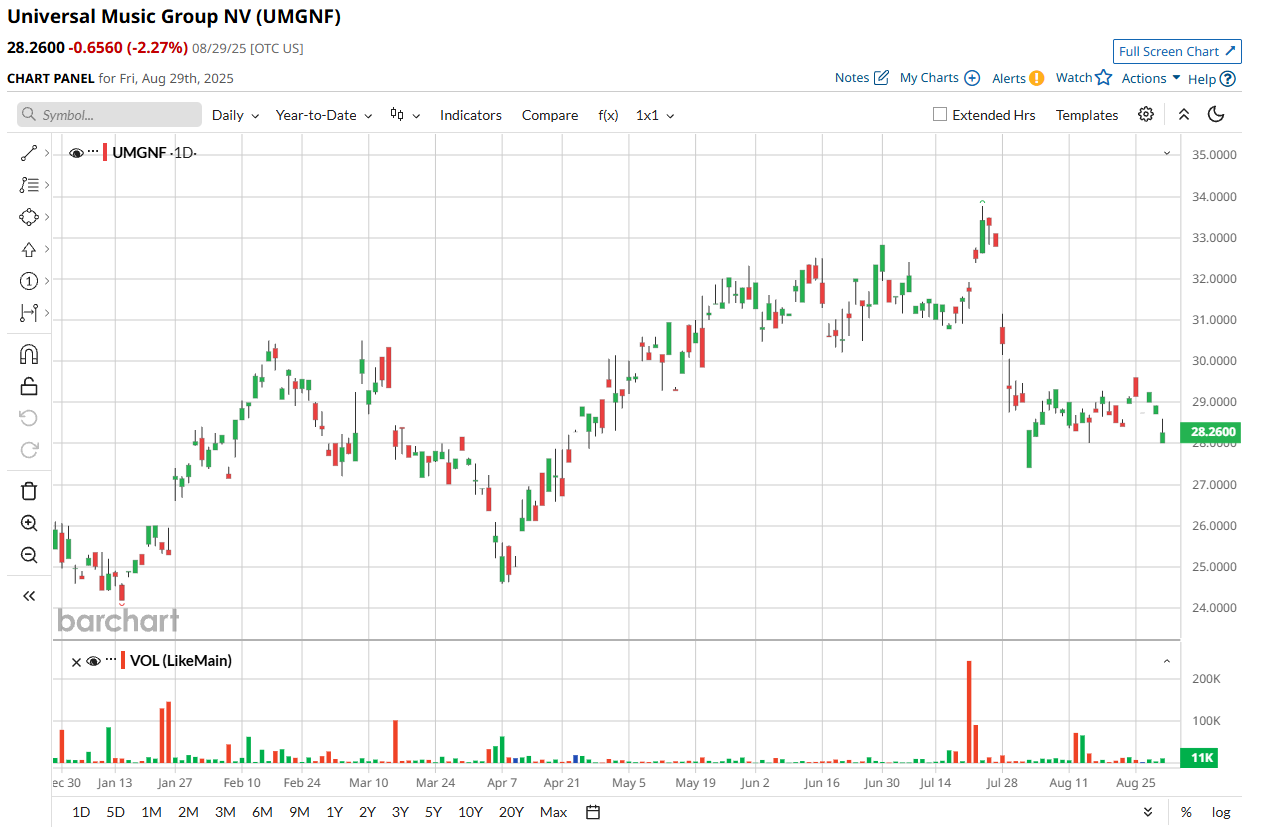Toggle percent scale button
The height and width of the screenshot is (831, 1262).
[1186, 812]
